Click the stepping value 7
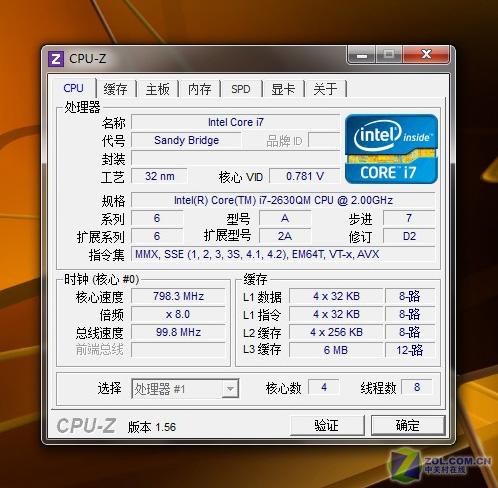This screenshot has height=488, width=498. tap(409, 218)
